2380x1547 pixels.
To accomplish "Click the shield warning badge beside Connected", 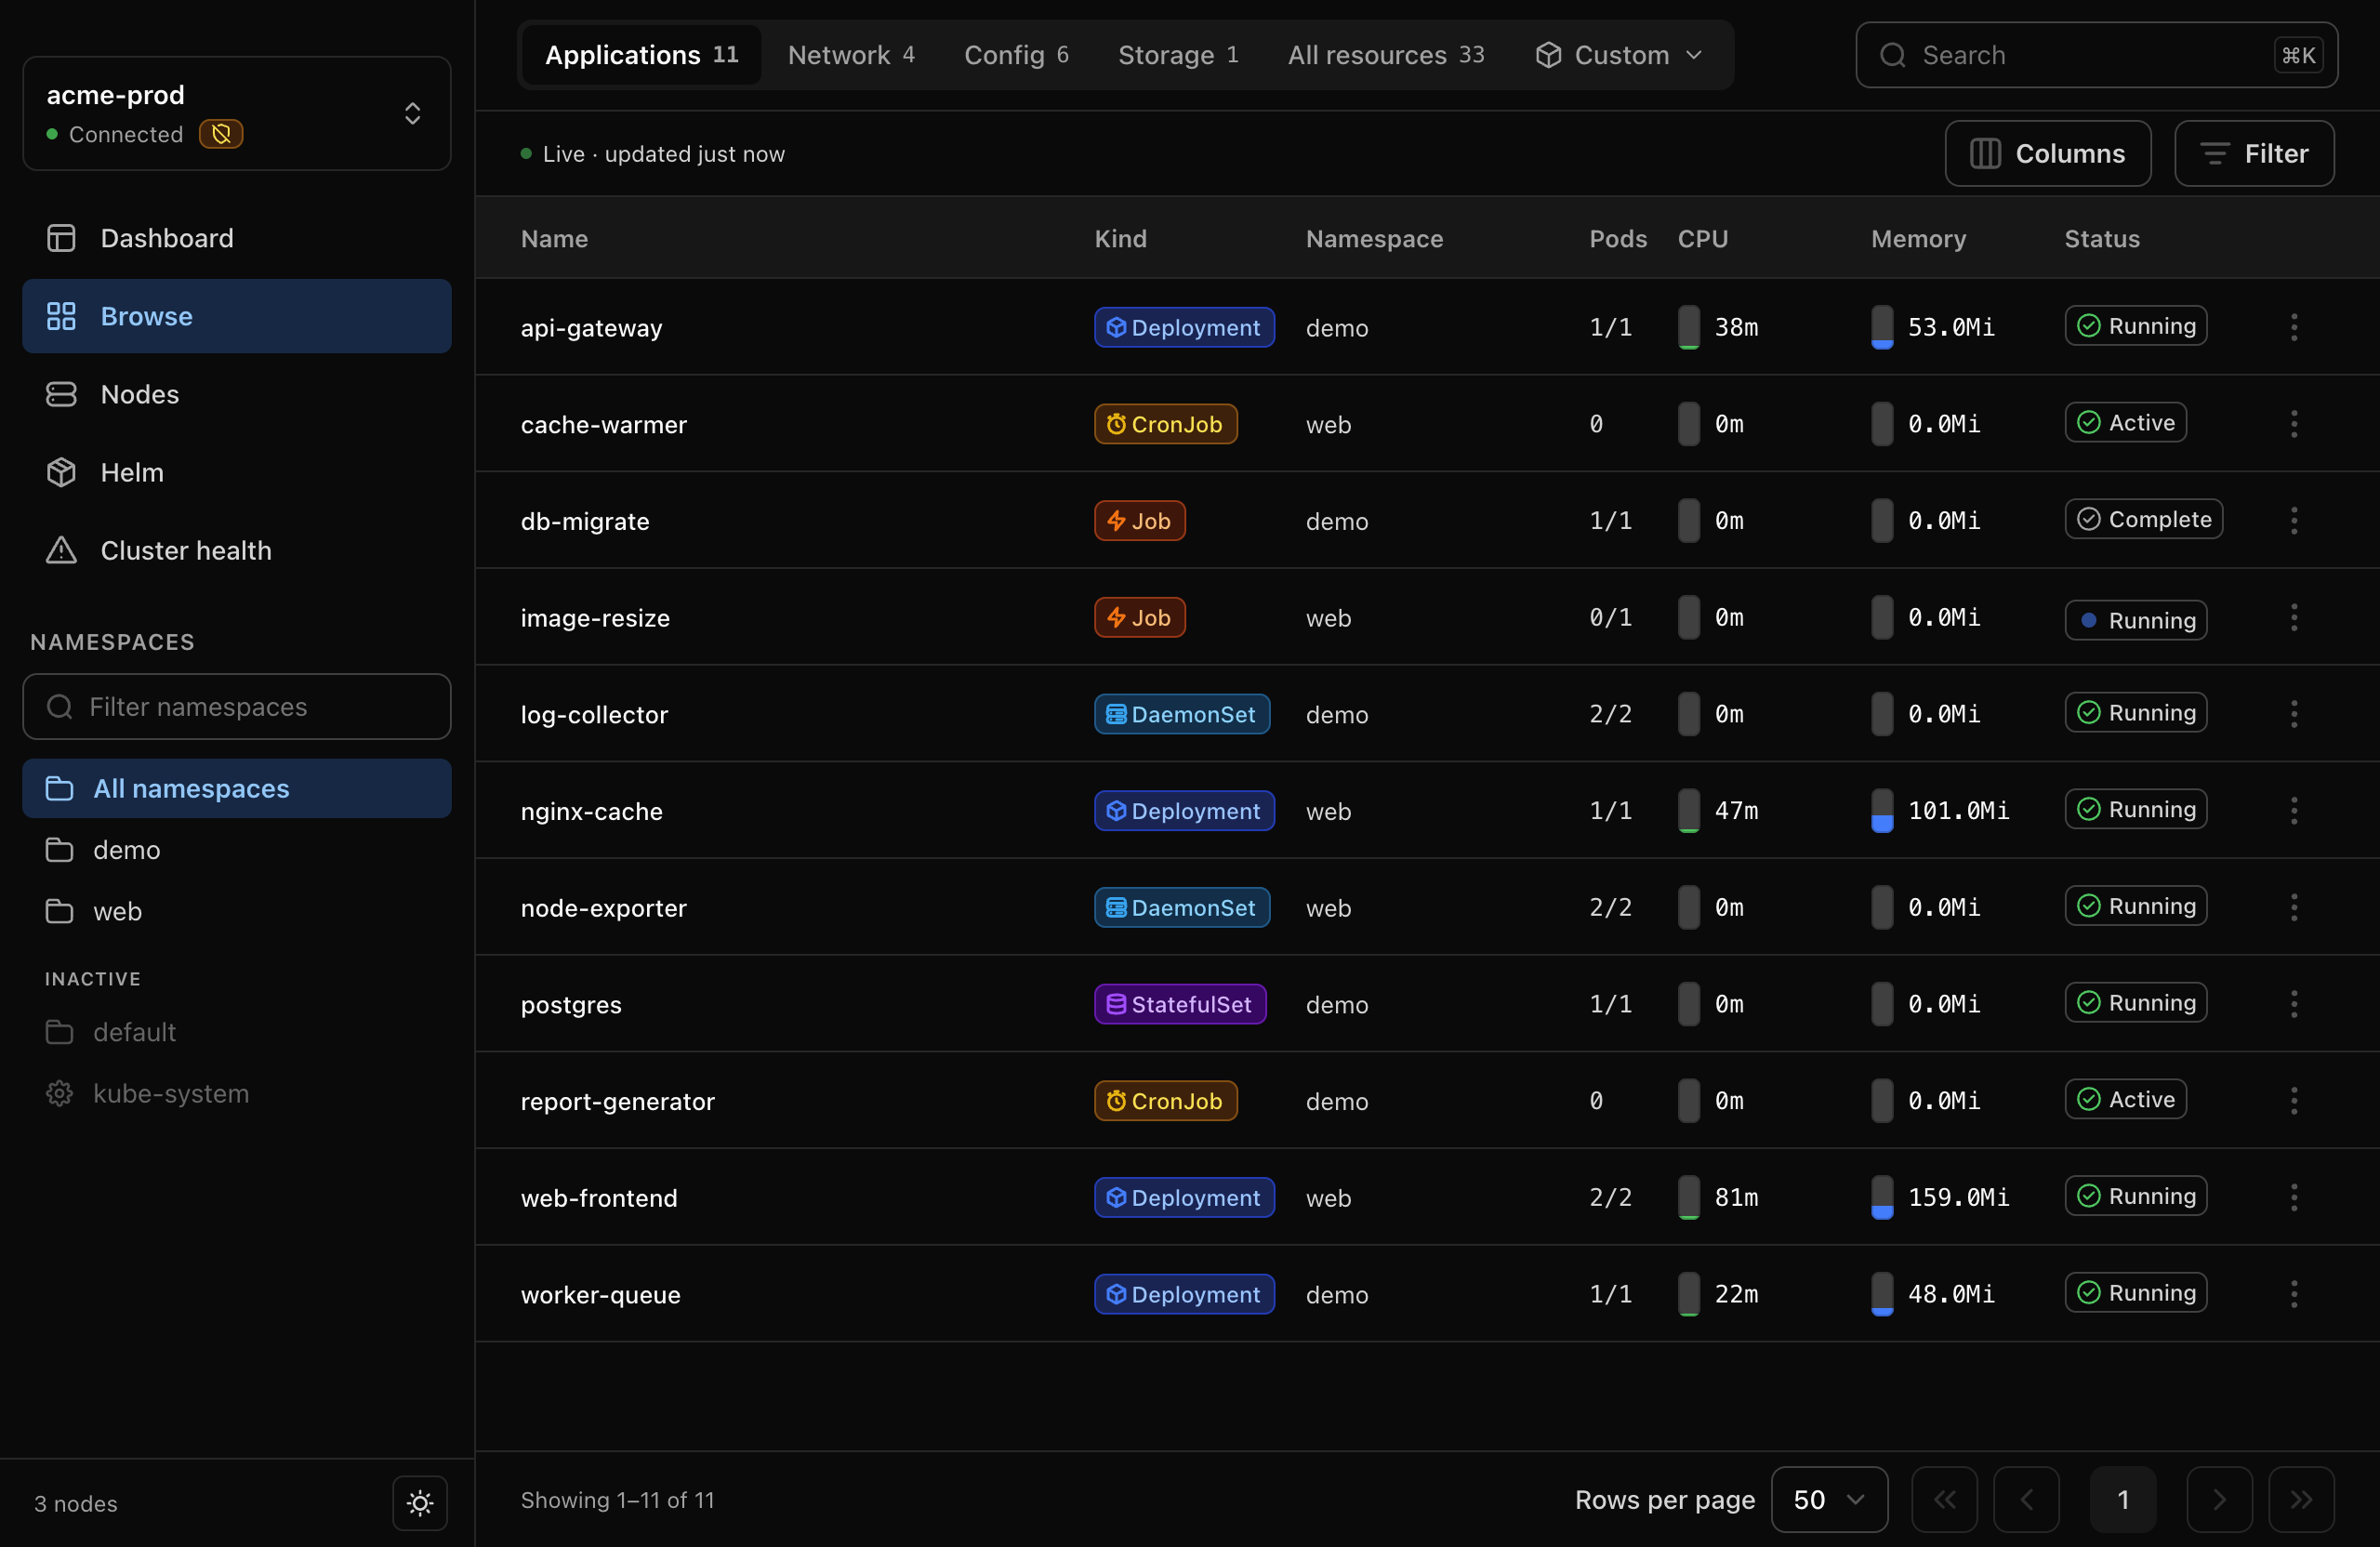I will 221,134.
